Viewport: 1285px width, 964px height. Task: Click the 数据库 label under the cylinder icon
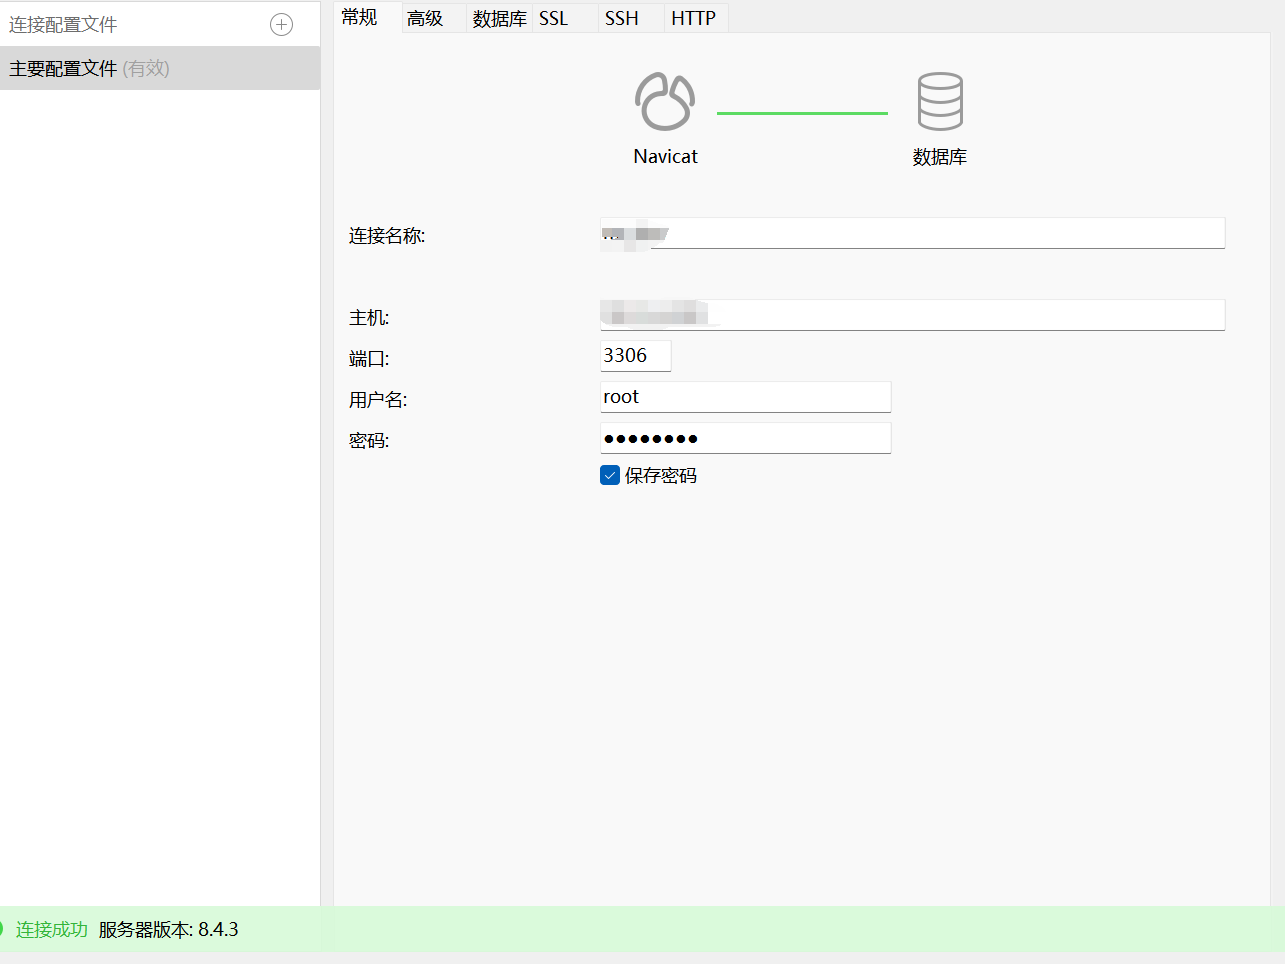pyautogui.click(x=940, y=157)
